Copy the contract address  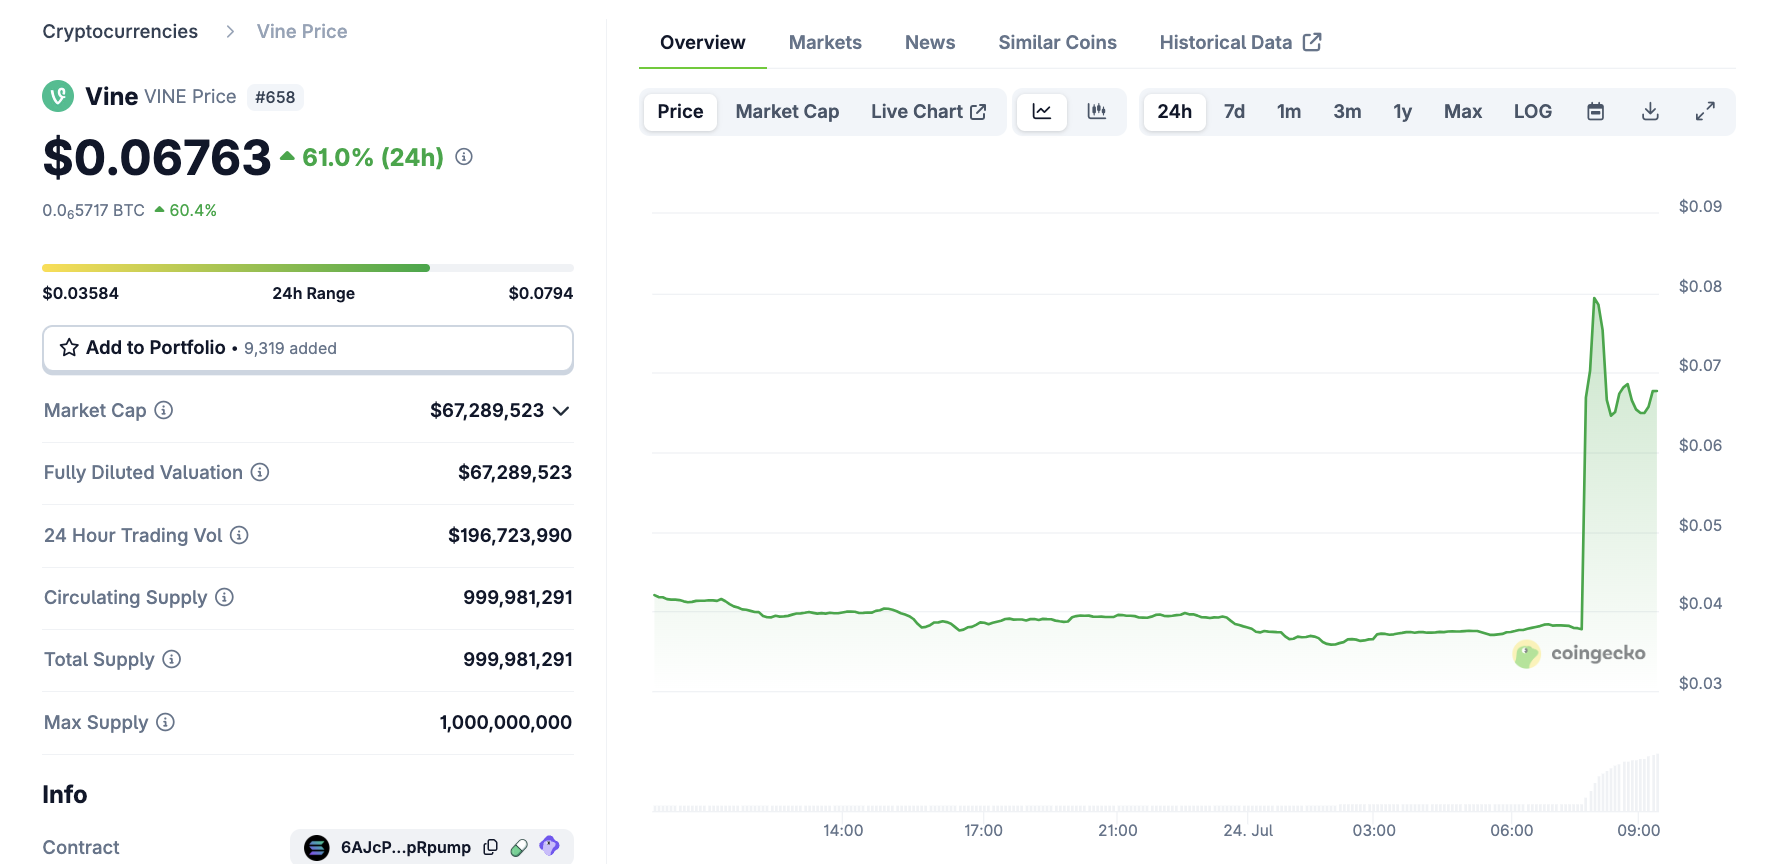pos(490,847)
